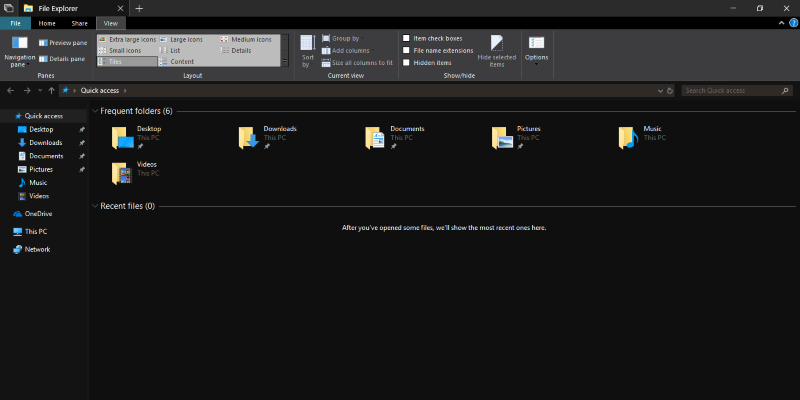Image resolution: width=800 pixels, height=400 pixels.
Task: Click the Refresh button beside address bar
Action: click(669, 90)
